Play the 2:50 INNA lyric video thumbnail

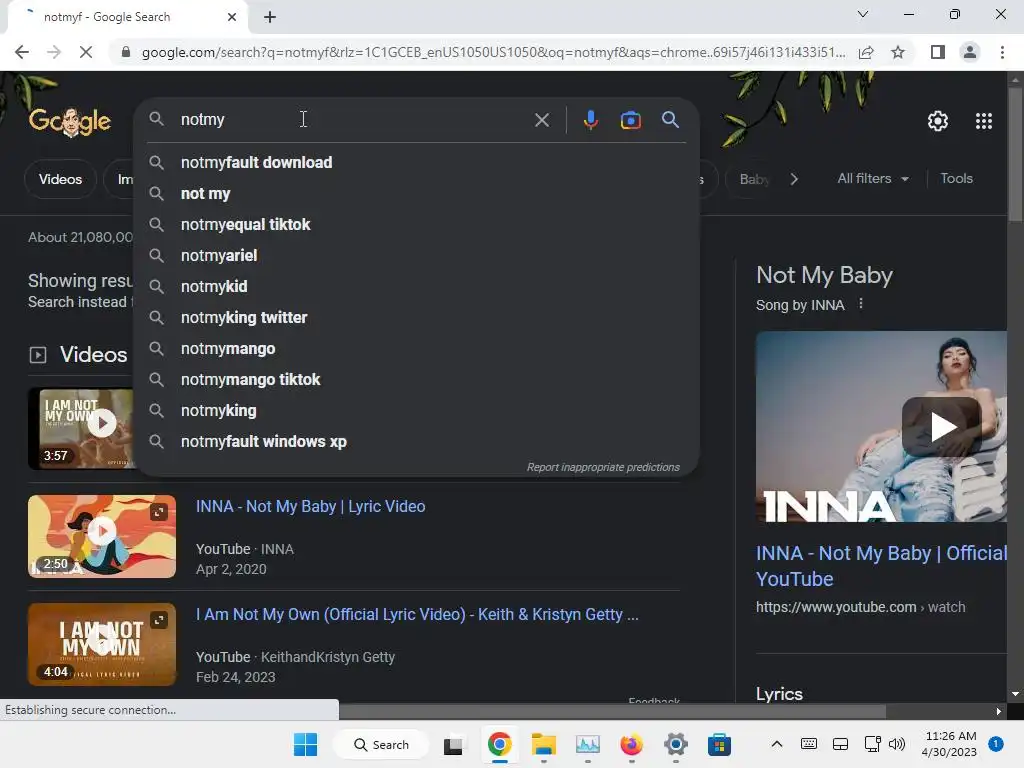point(102,536)
